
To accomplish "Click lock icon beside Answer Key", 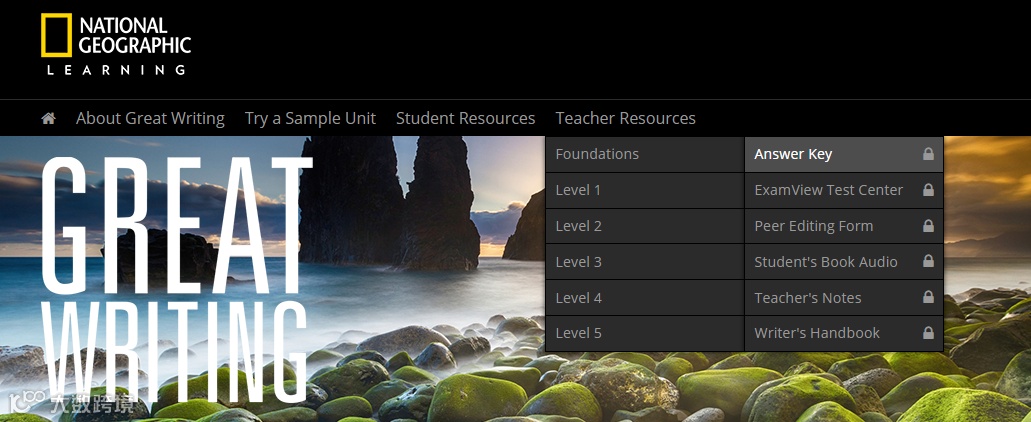I will click(x=928, y=154).
